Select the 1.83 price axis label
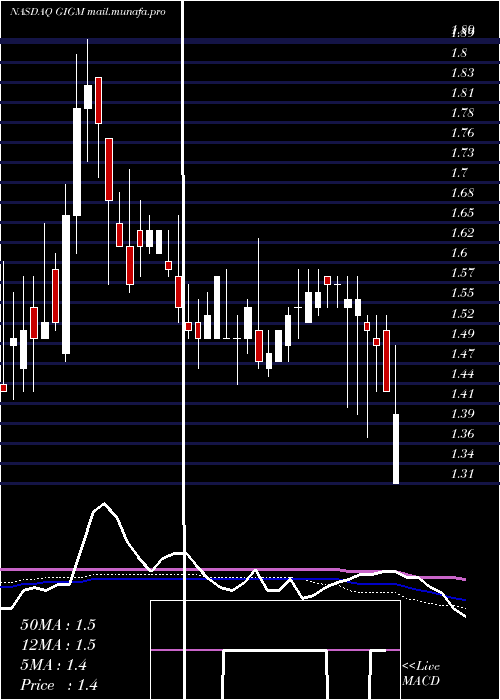500x700 pixels. (x=462, y=73)
